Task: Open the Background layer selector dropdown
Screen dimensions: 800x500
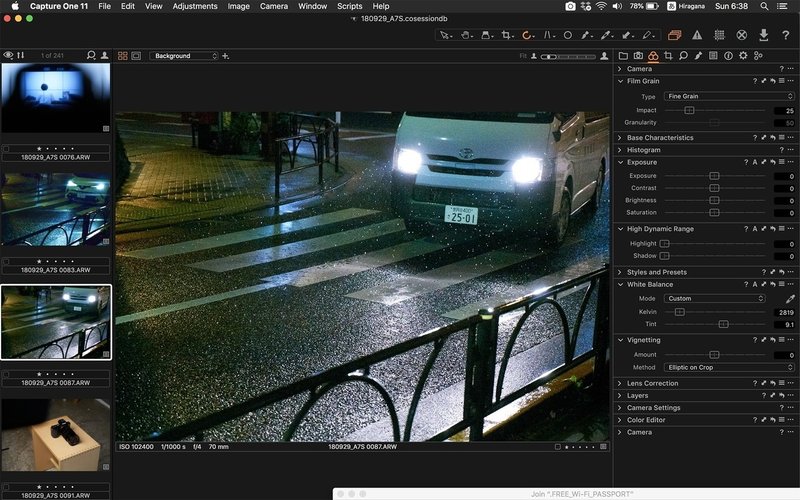Action: (184, 56)
